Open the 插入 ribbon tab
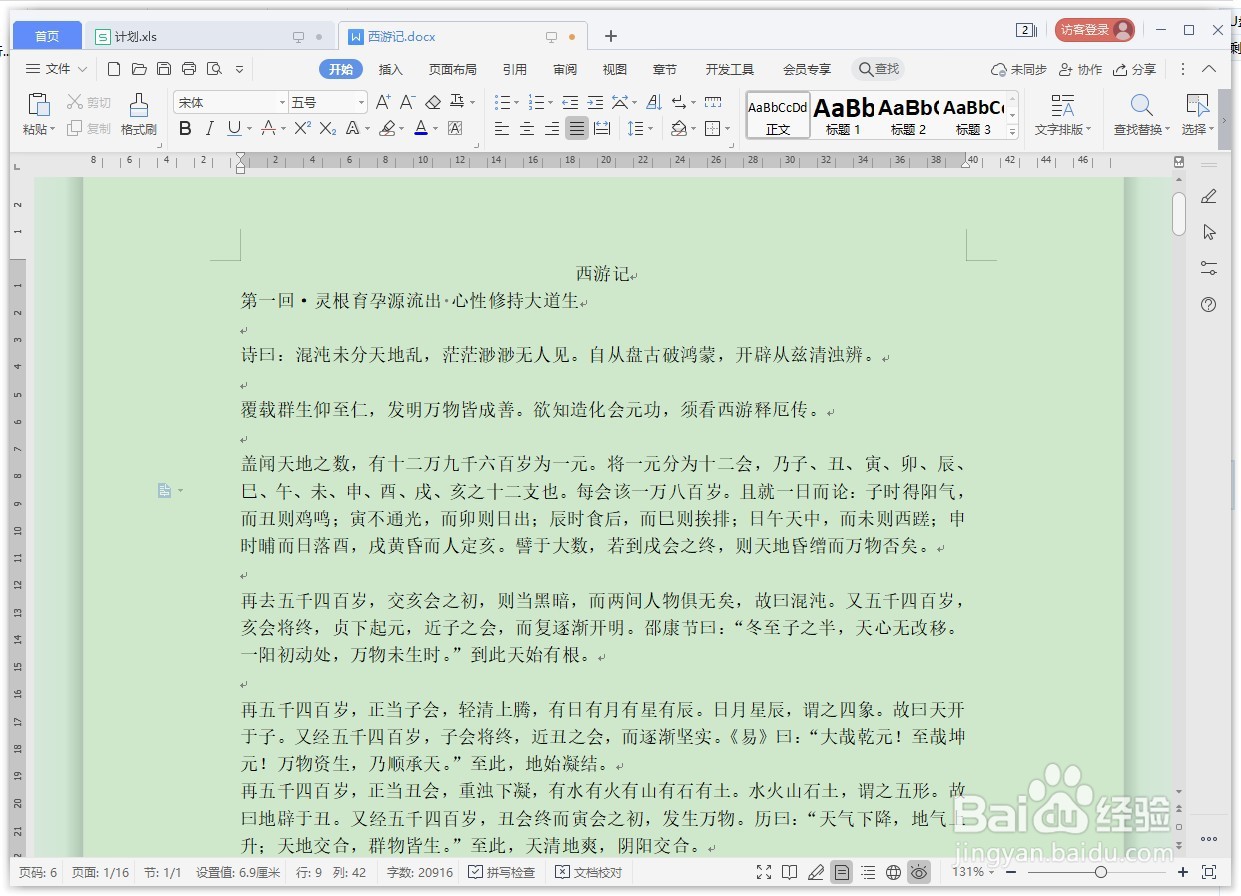The height and width of the screenshot is (896, 1241). 391,69
